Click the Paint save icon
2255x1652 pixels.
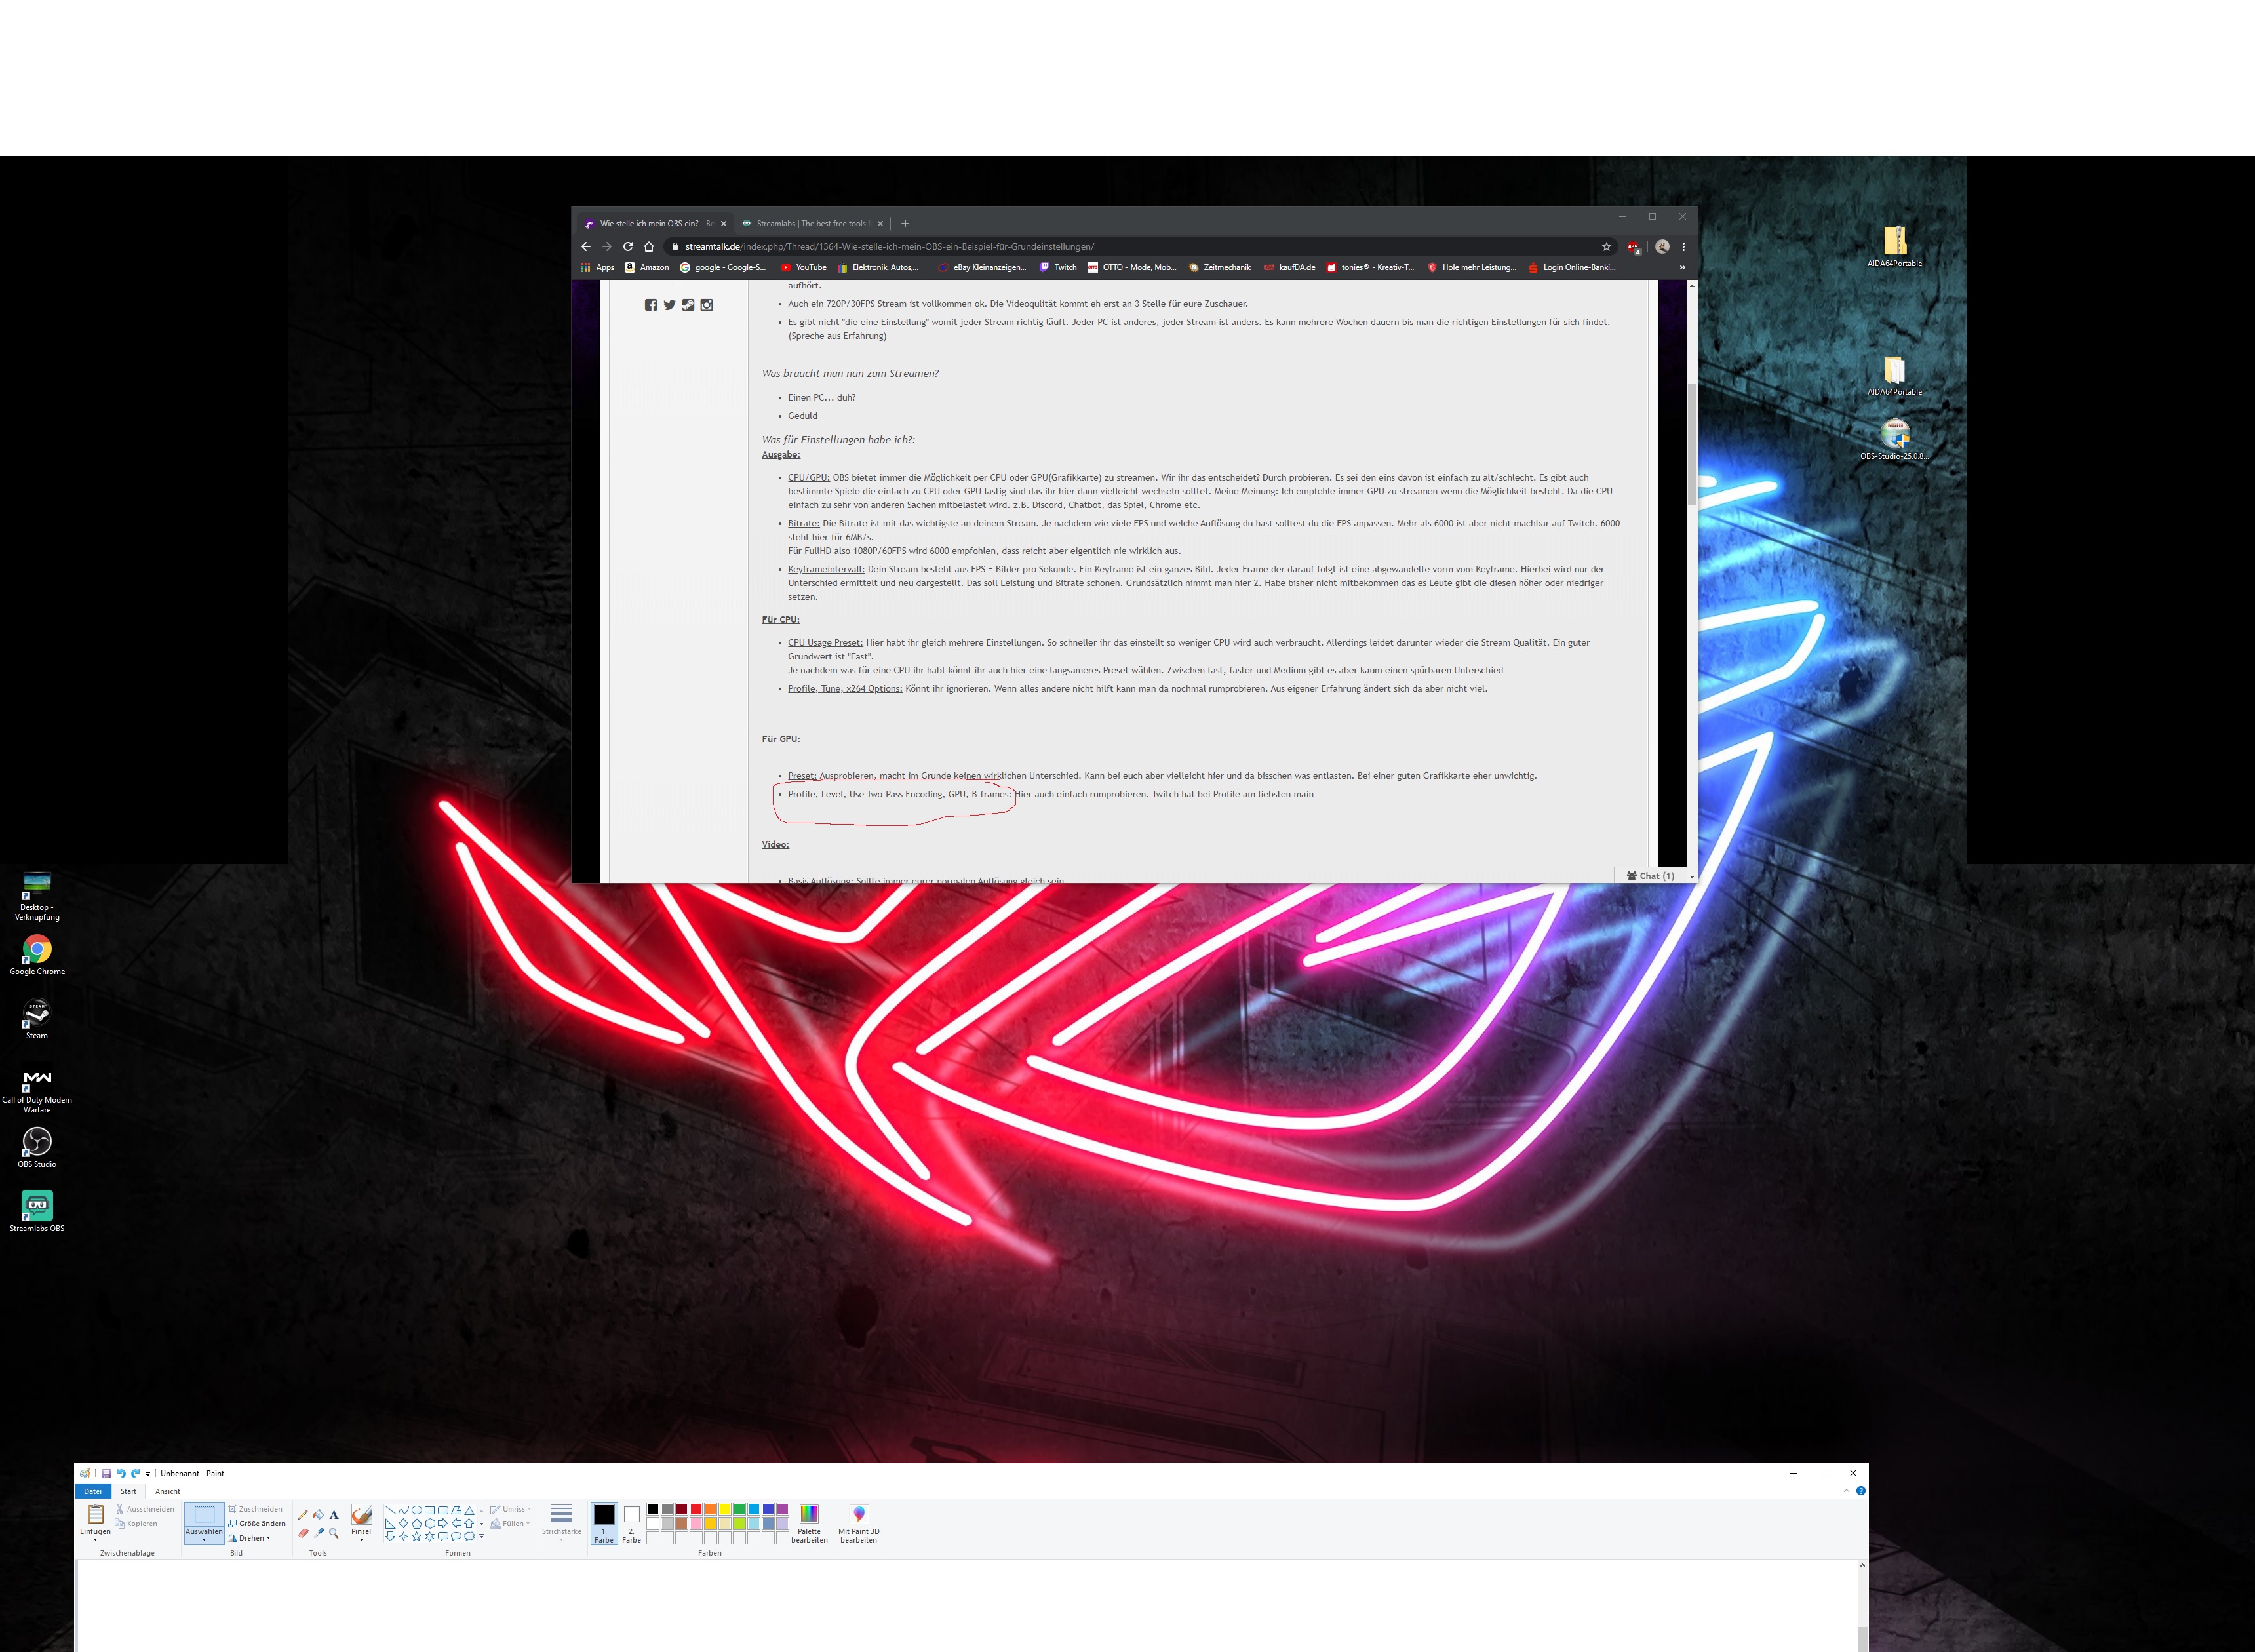(x=107, y=1473)
